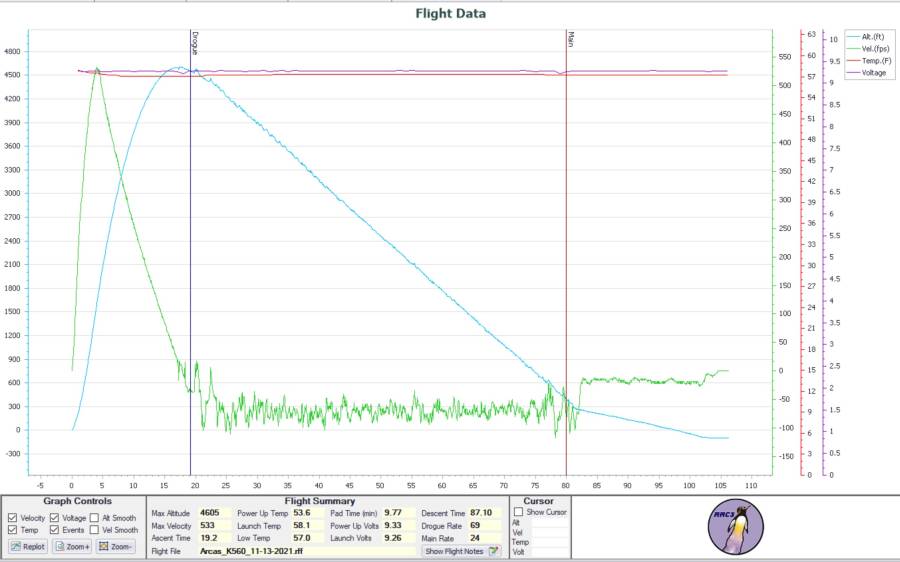Screen dimensions: 900x562
Task: Disable the Voltage trace checkbox
Action: [x=55, y=518]
